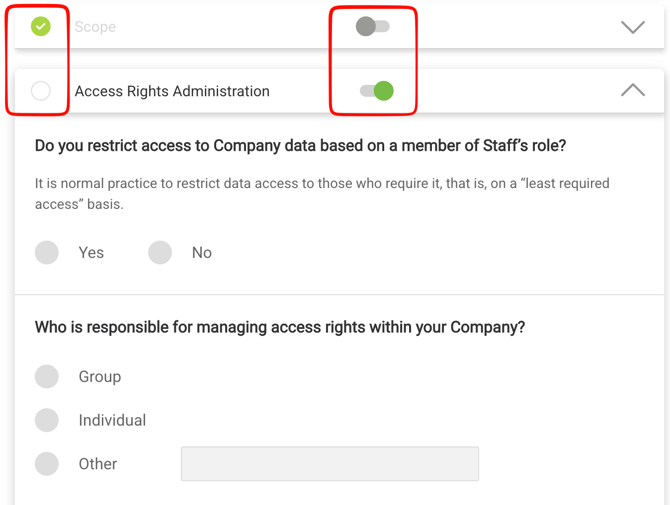Viewport: 670px width, 505px height.
Task: Click the "Individual" option label text
Action: [112, 421]
